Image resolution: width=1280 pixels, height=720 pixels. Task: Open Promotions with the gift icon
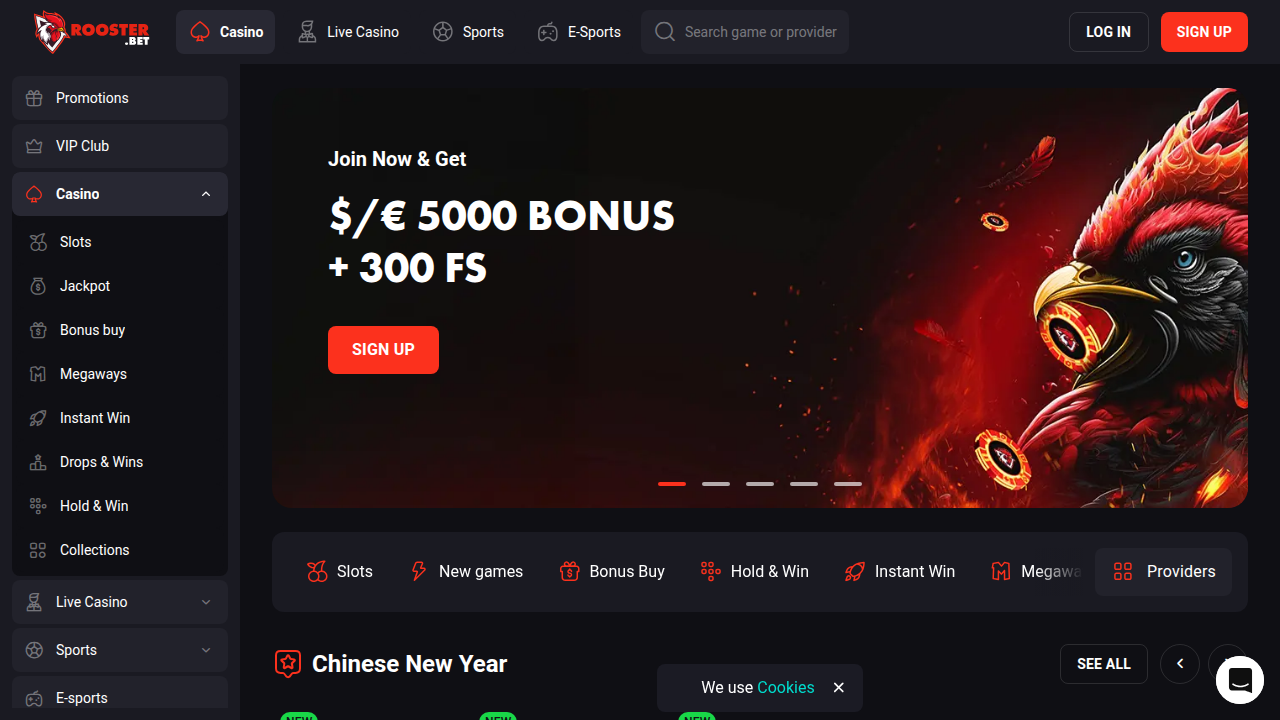pos(120,98)
